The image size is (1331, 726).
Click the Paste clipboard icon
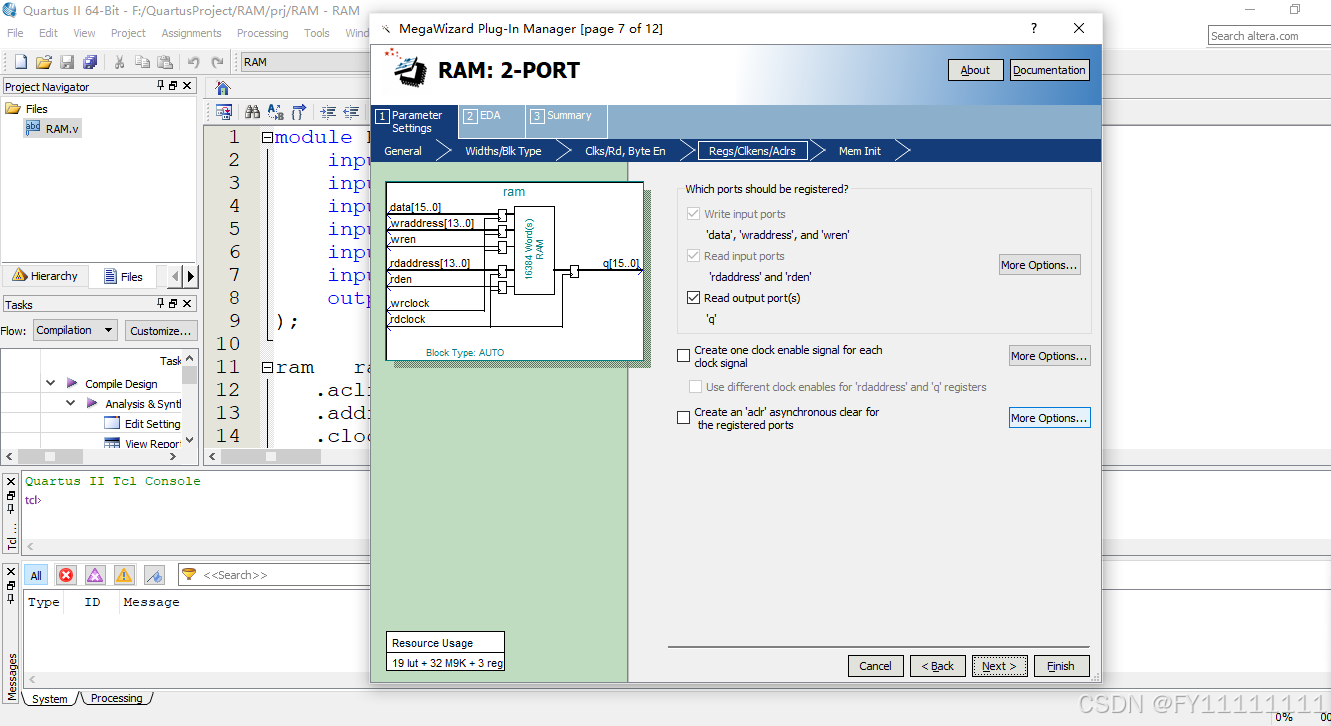pos(163,62)
